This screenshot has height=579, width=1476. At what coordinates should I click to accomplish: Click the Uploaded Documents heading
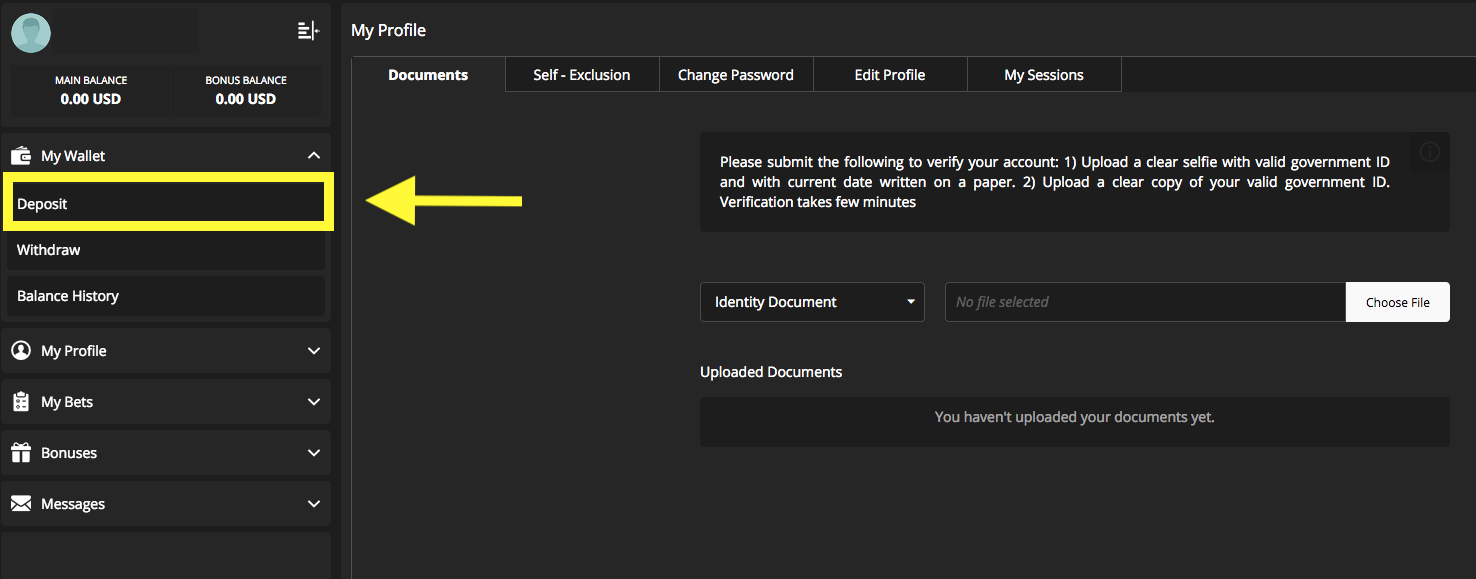tap(771, 372)
